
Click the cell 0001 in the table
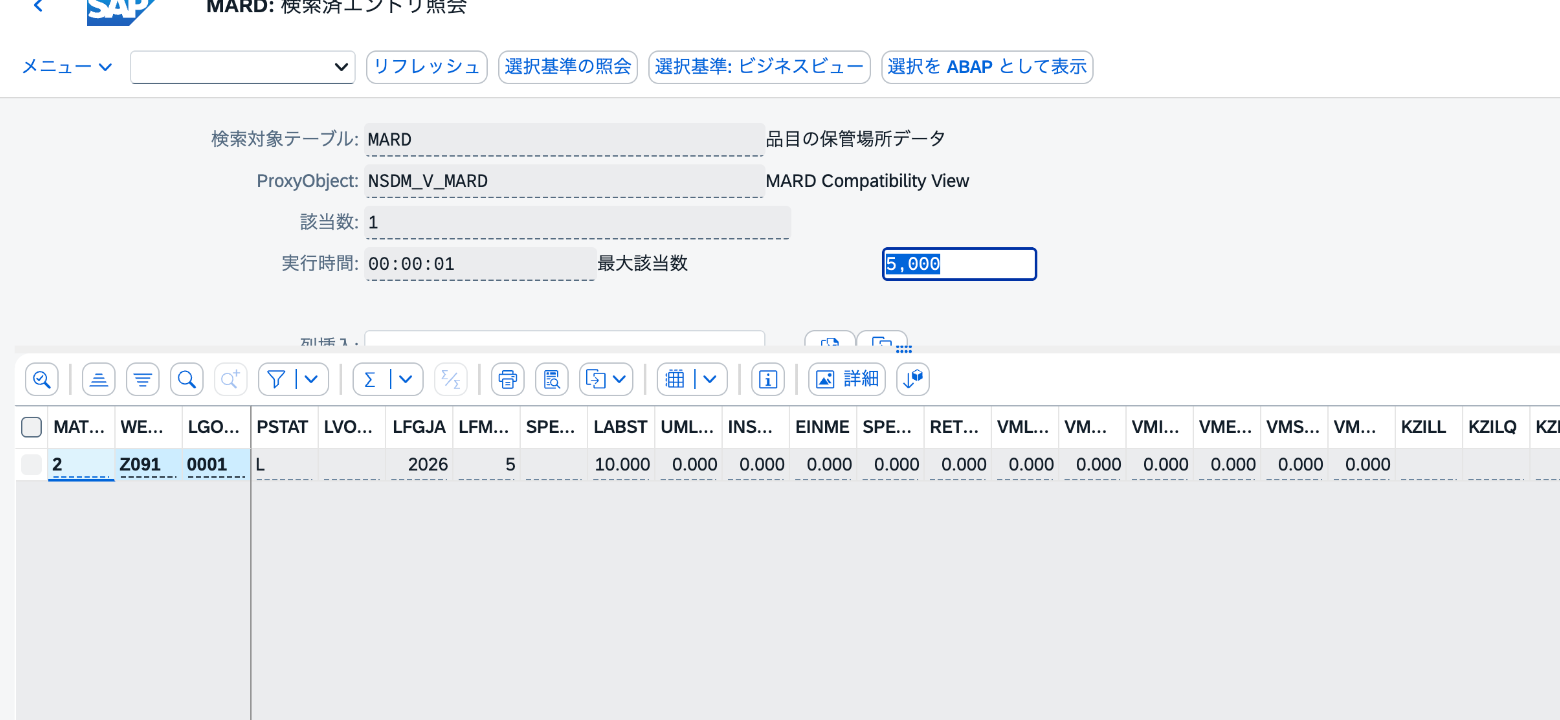click(x=215, y=464)
